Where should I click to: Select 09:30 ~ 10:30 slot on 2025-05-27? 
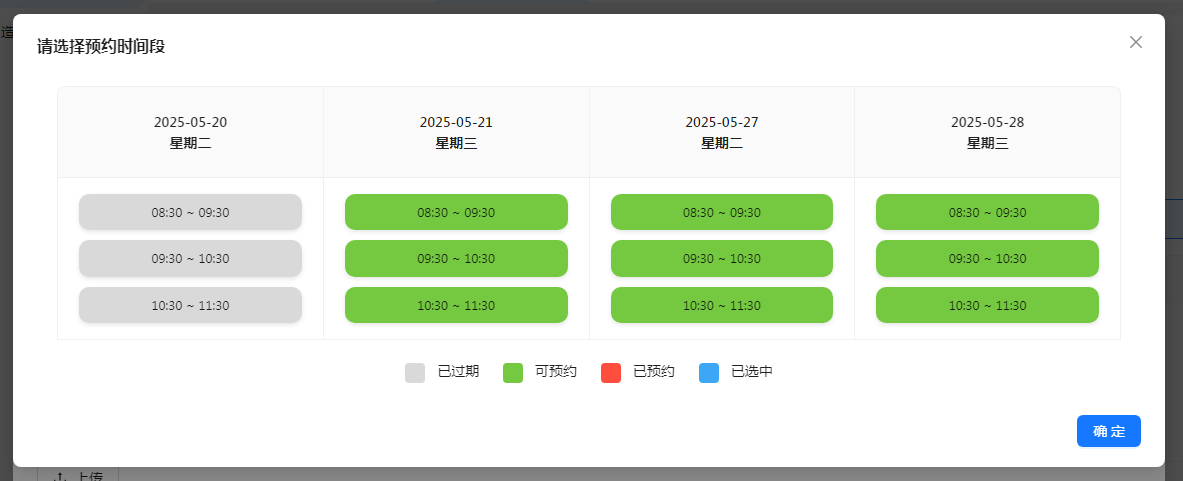(x=722, y=259)
